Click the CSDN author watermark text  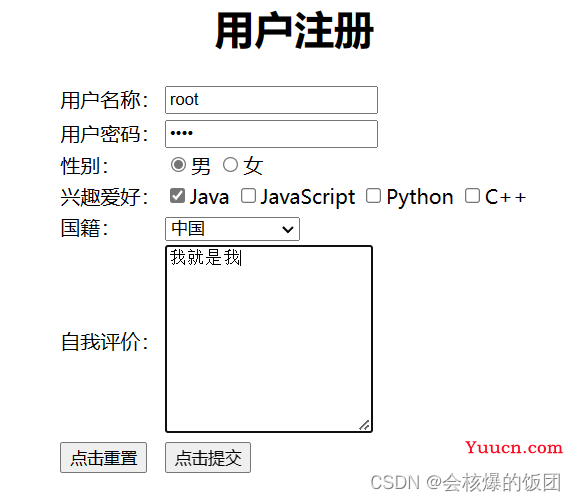(x=466, y=482)
